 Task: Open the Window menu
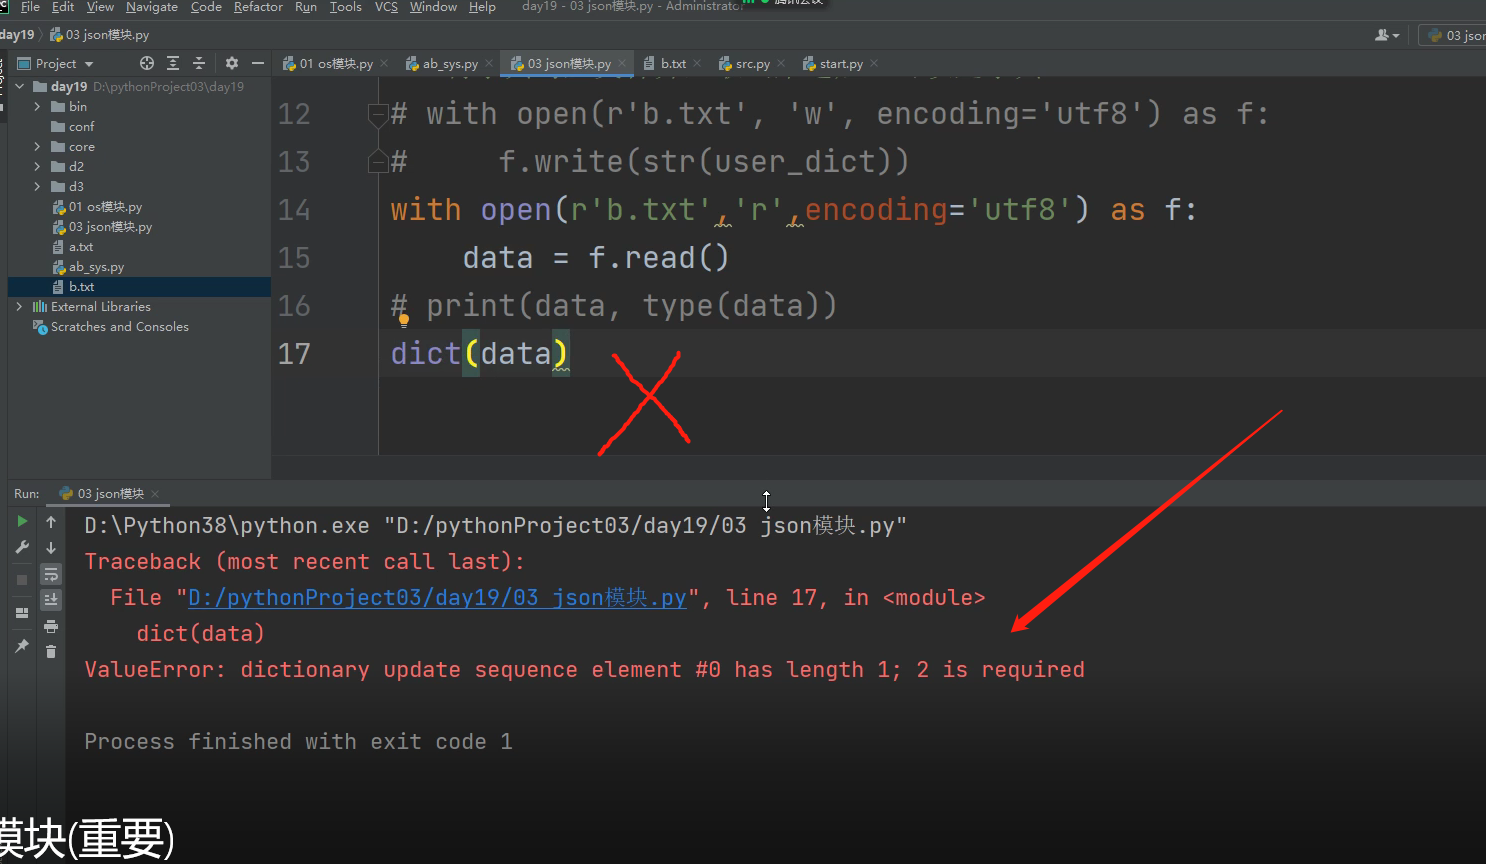[x=433, y=7]
